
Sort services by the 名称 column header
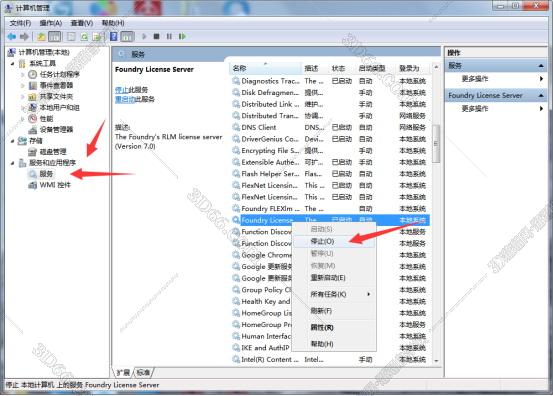click(x=265, y=68)
